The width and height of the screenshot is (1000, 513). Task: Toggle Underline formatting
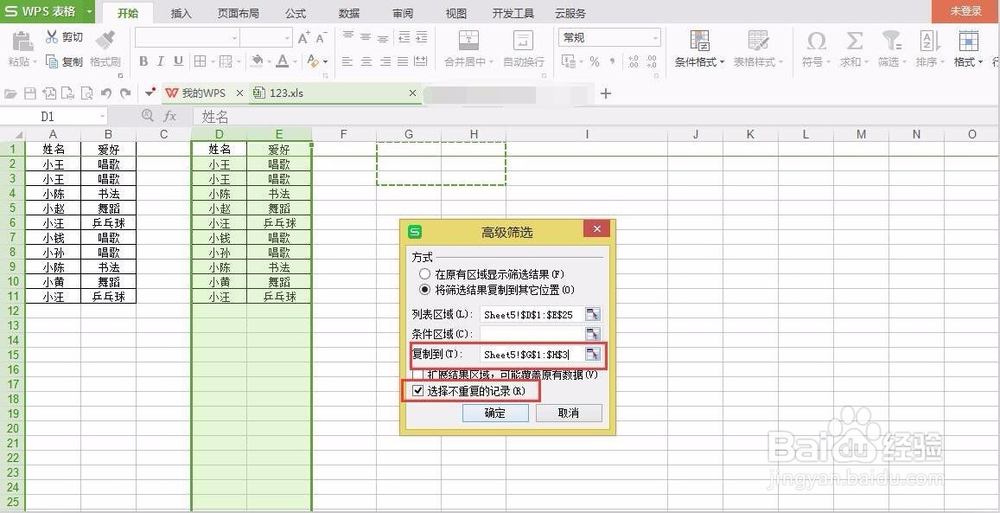point(179,62)
